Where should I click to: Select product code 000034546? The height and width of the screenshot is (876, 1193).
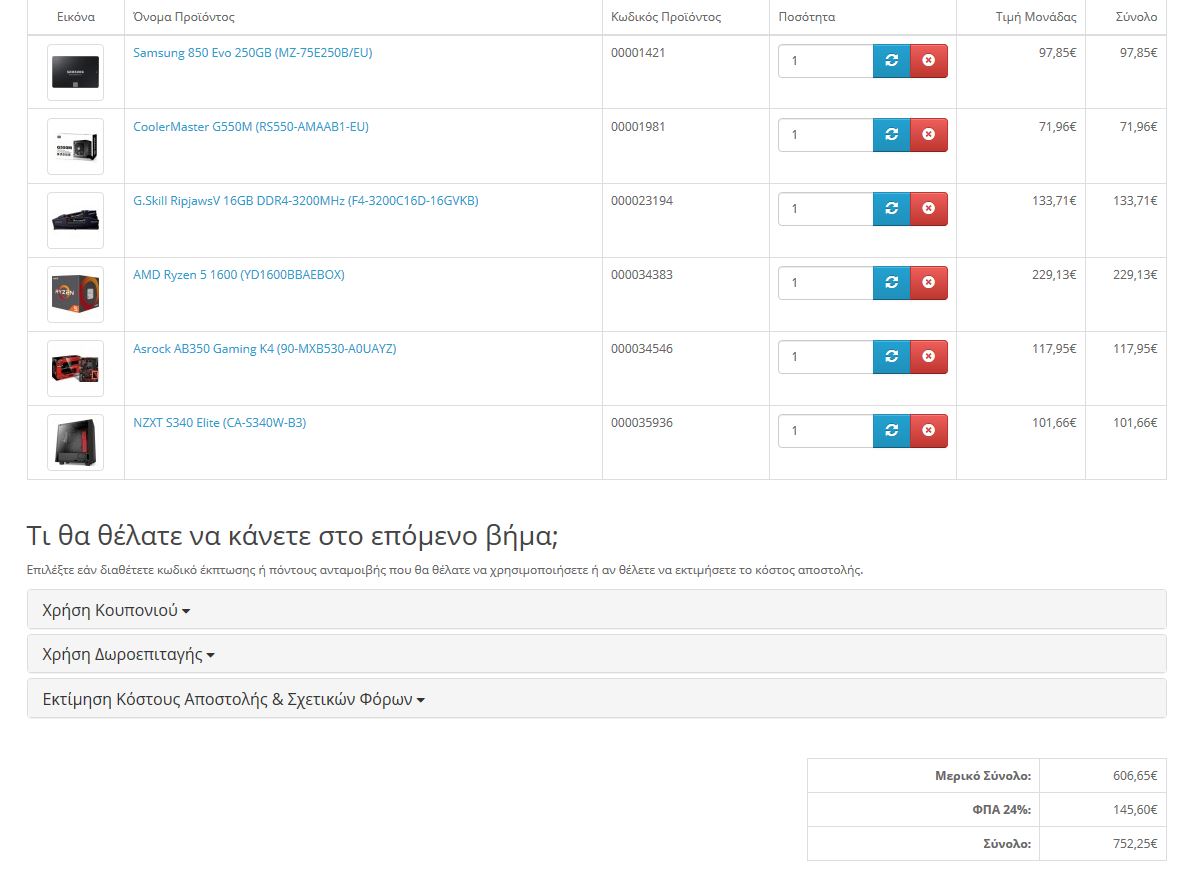642,349
